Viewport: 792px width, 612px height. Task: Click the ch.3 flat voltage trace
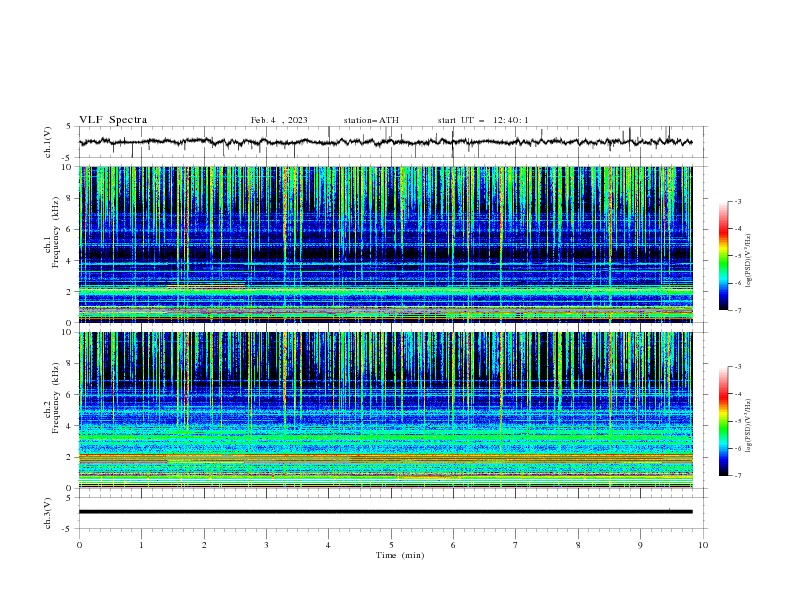385,512
